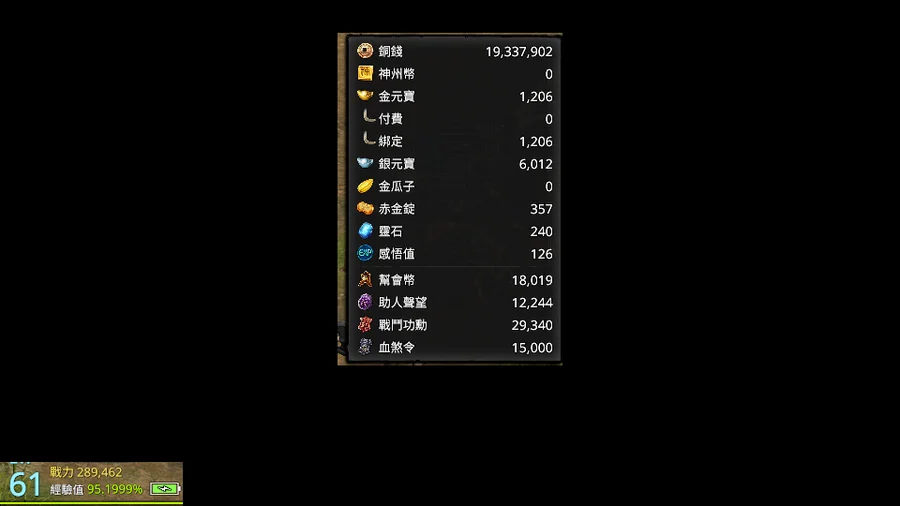
Task: Select the purple 助人聲望 reputation icon
Action: point(365,302)
